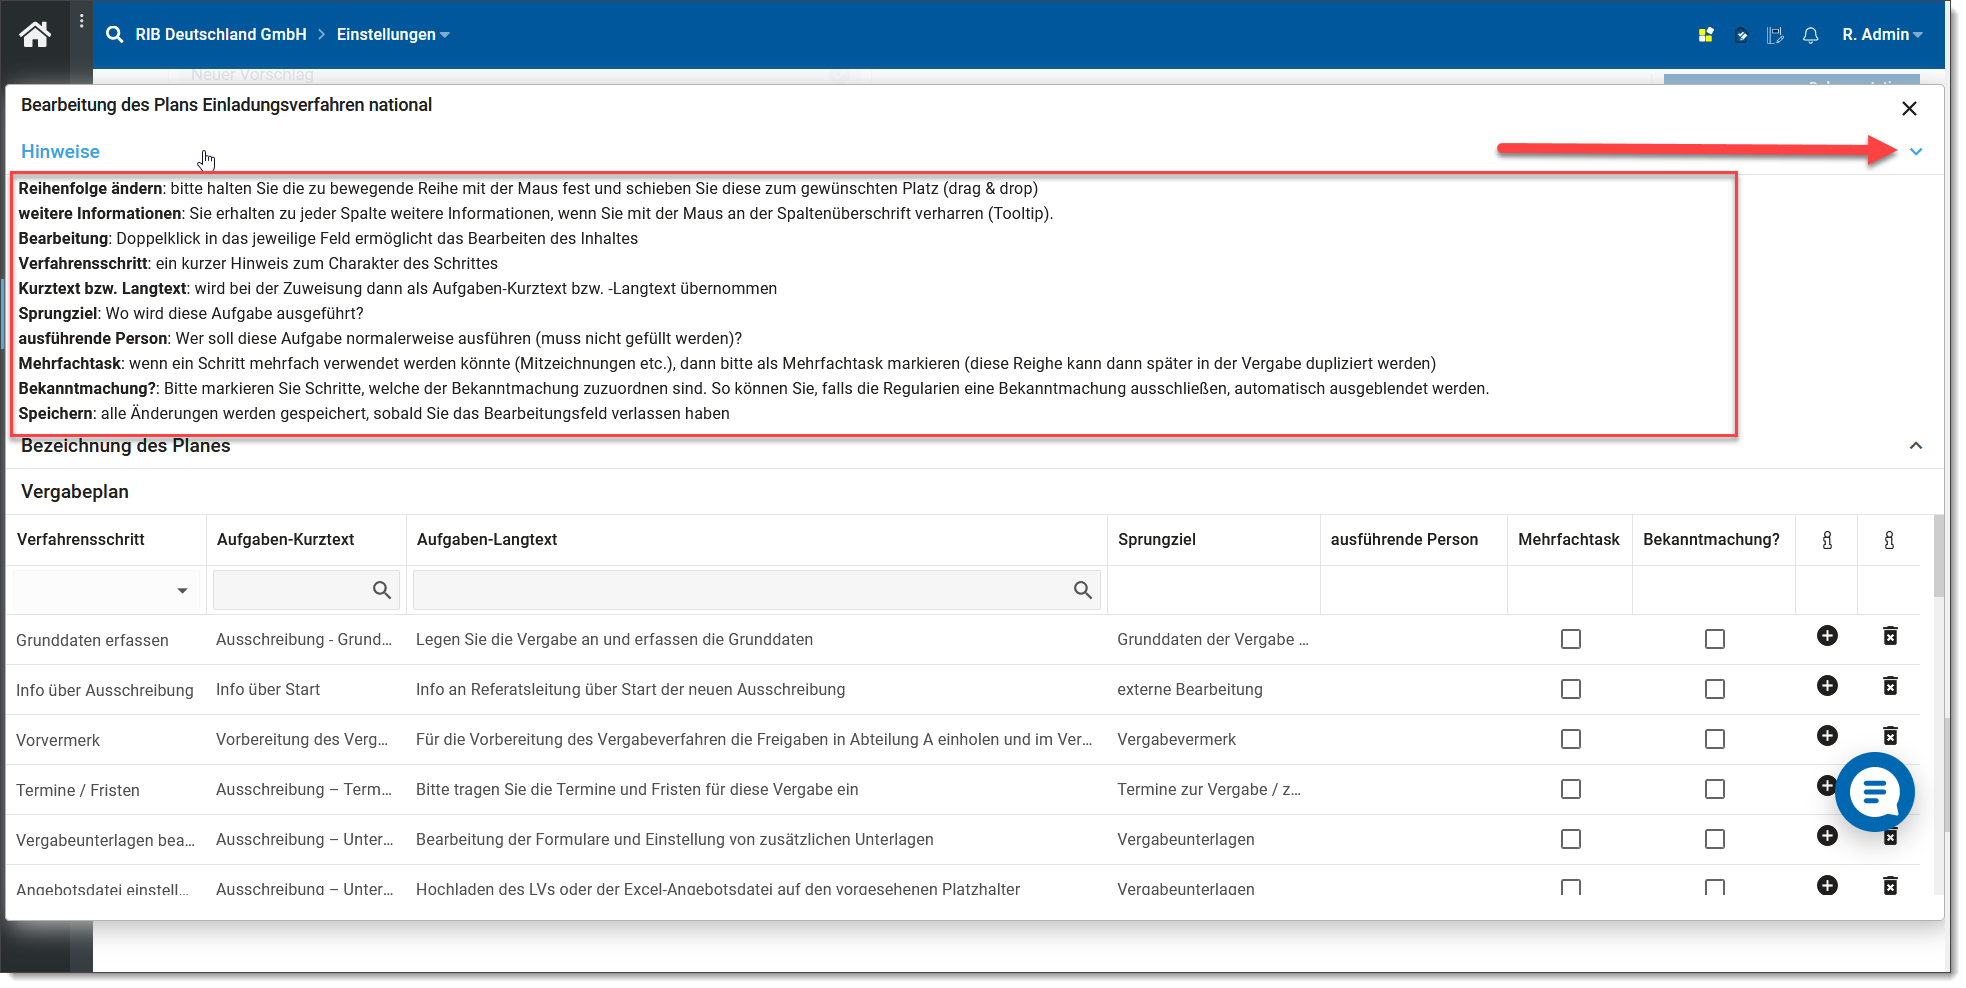This screenshot has height=988, width=1966.
Task: Add a row after Angebotsdatei einstellen
Action: click(1827, 886)
